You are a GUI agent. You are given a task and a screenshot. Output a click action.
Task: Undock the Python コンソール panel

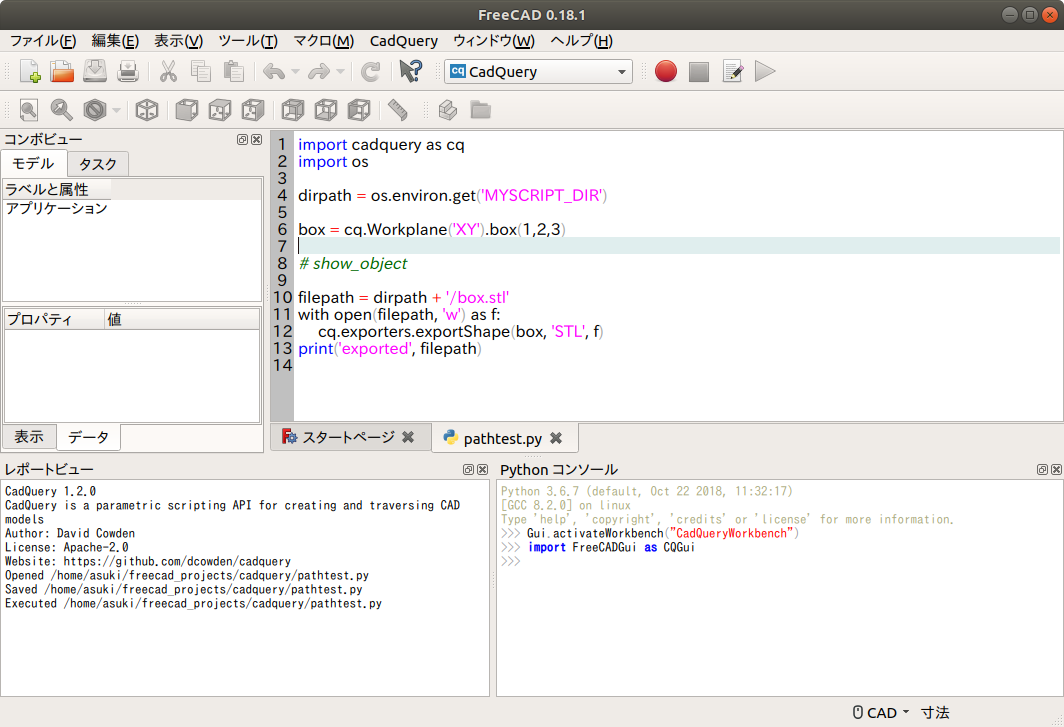click(x=1040, y=469)
